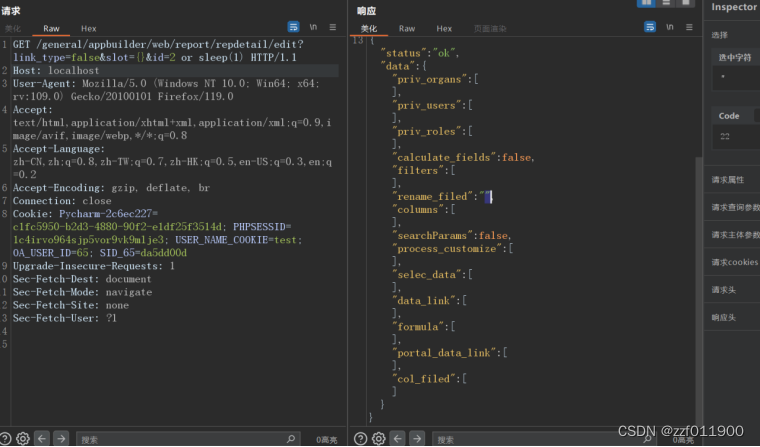Click "calculate_fields":false in response
760x447 pixels.
tap(463, 158)
